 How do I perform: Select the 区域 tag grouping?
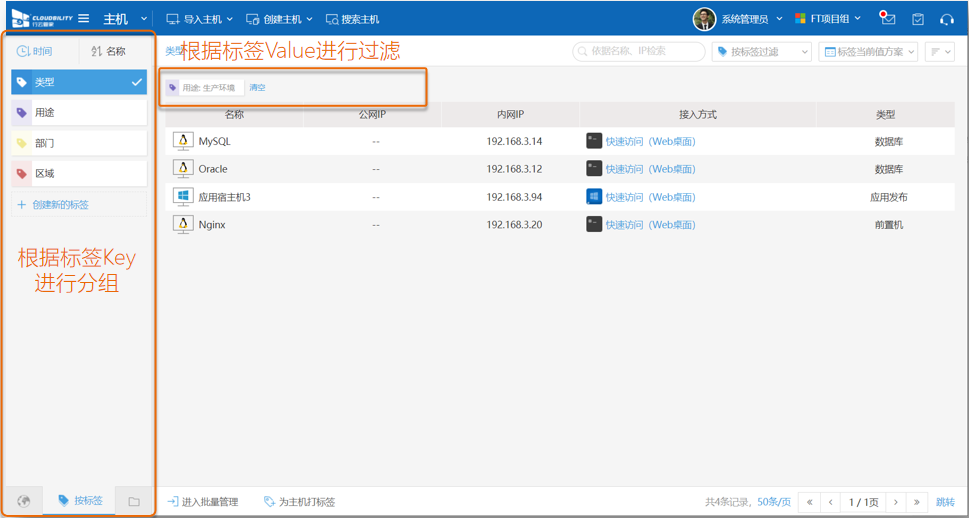pos(79,173)
